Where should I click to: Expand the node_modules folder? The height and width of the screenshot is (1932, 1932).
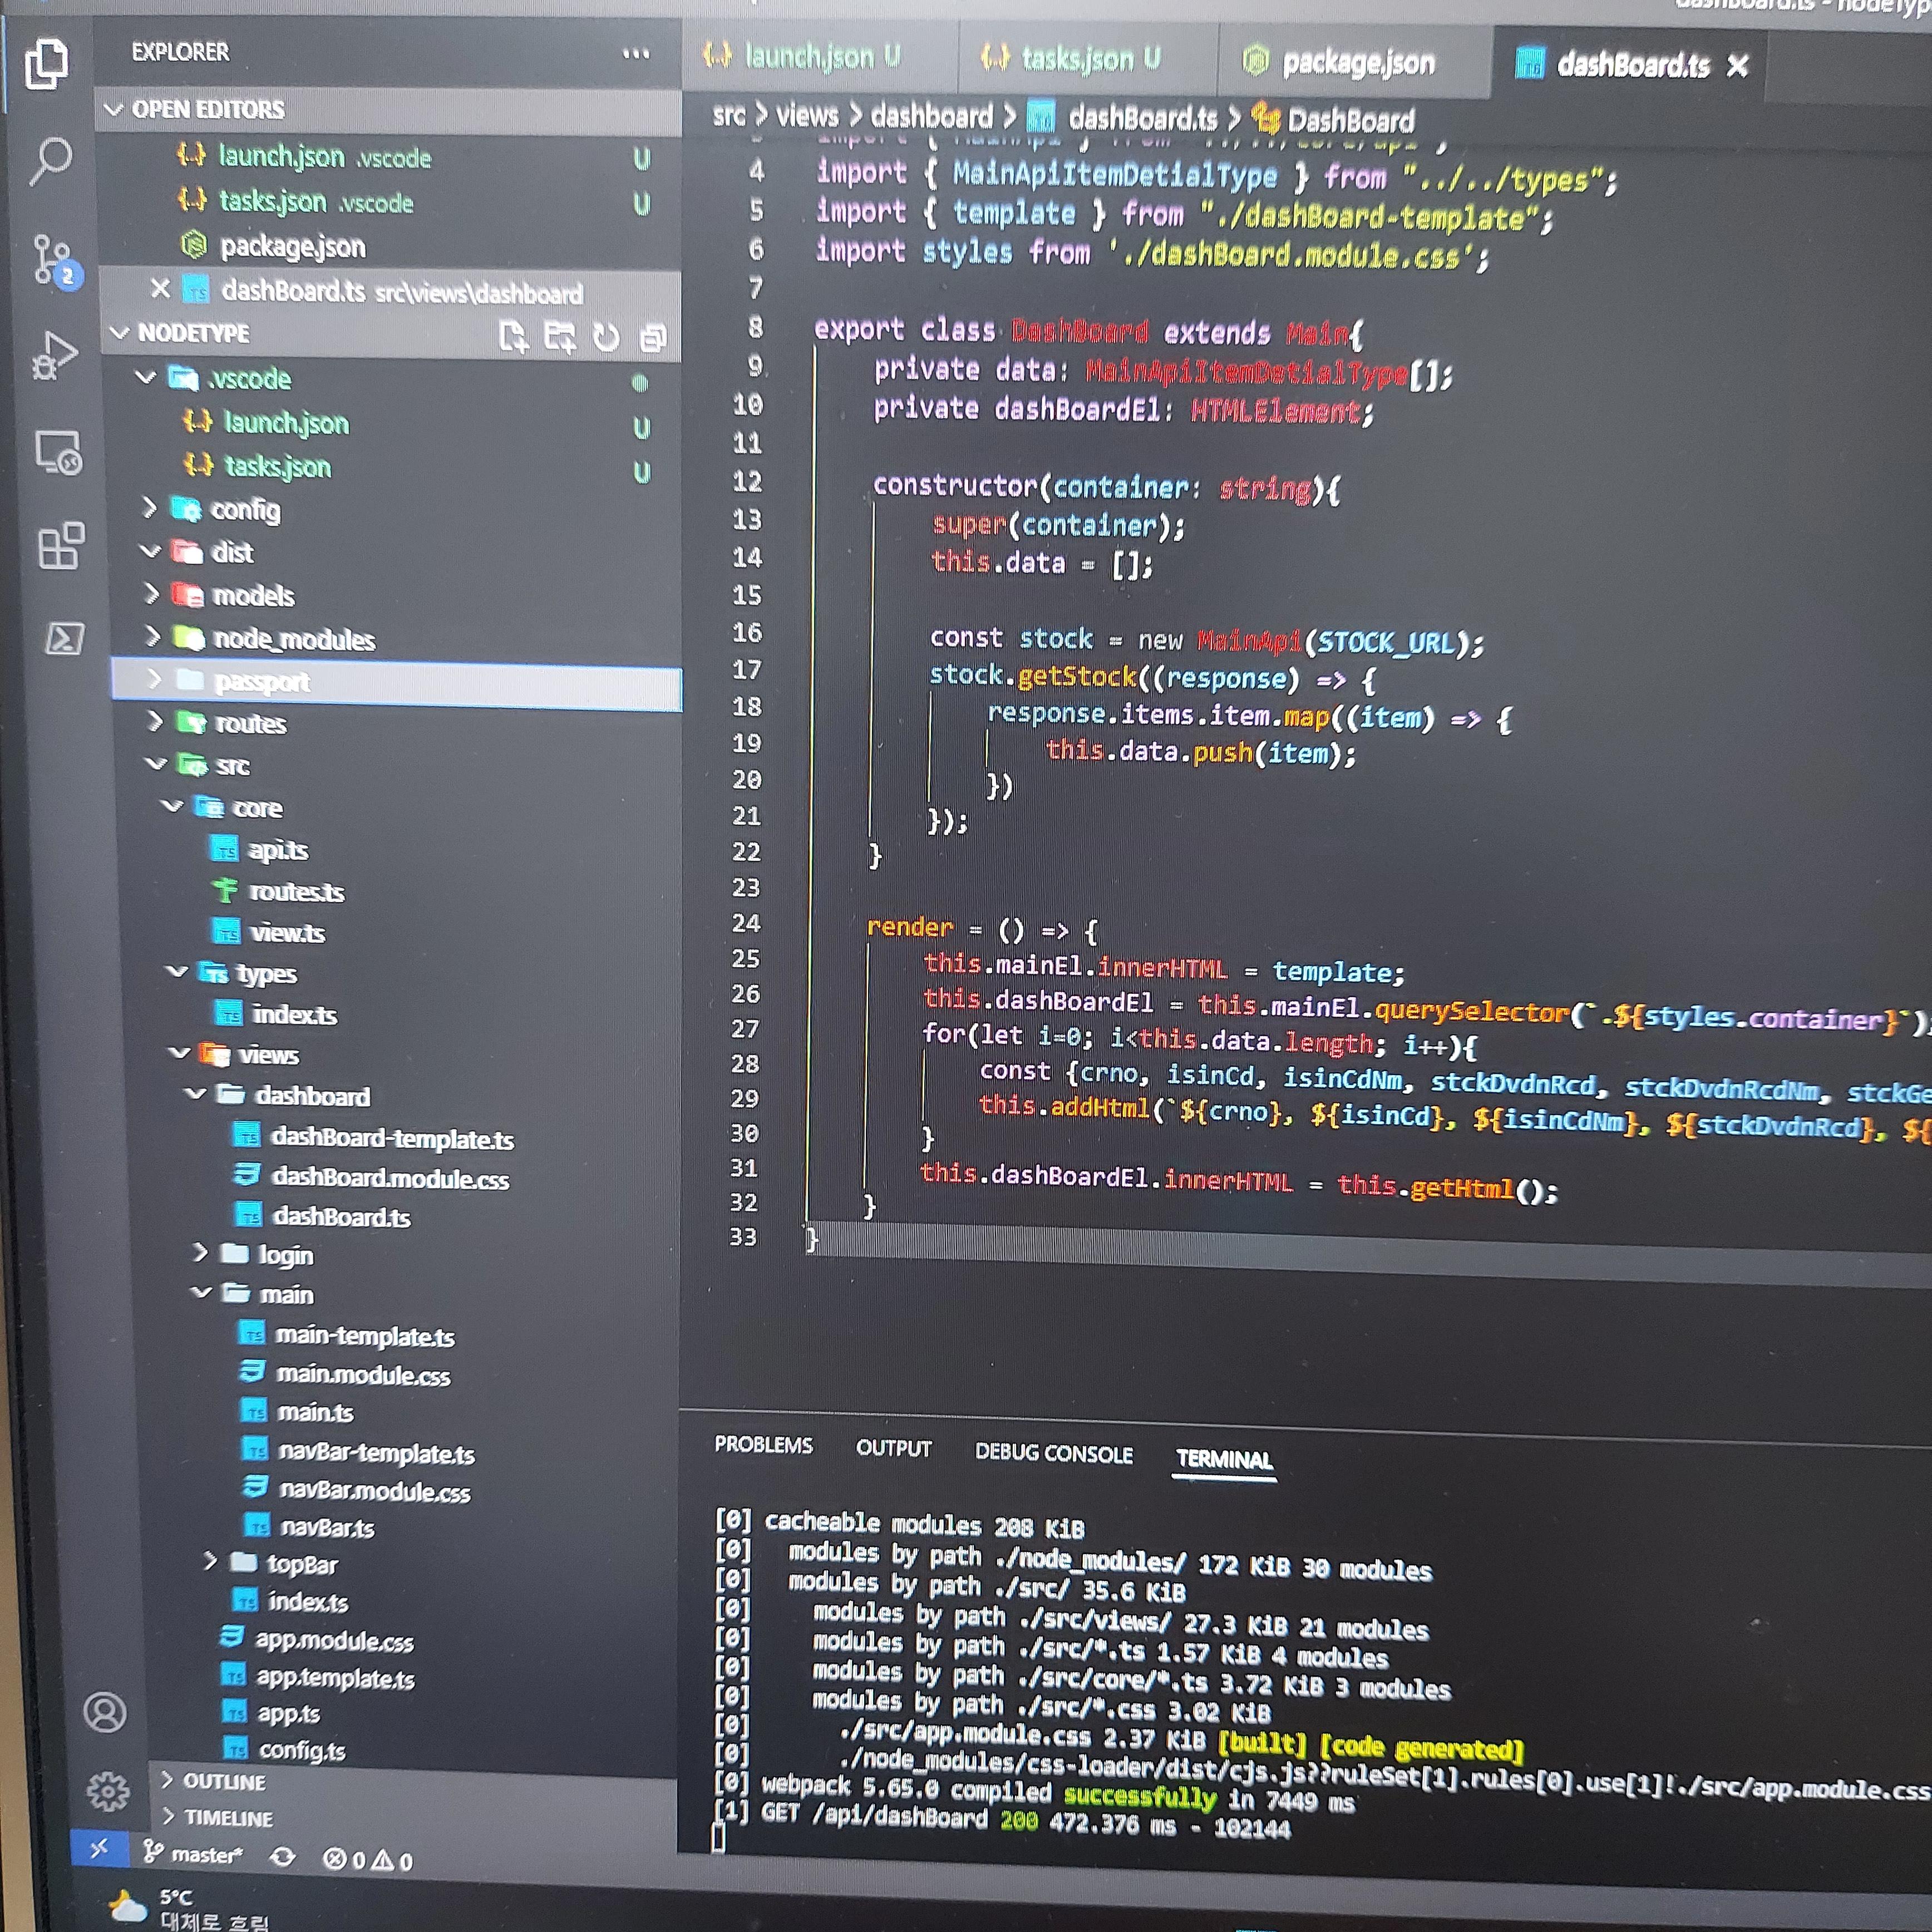(x=293, y=639)
